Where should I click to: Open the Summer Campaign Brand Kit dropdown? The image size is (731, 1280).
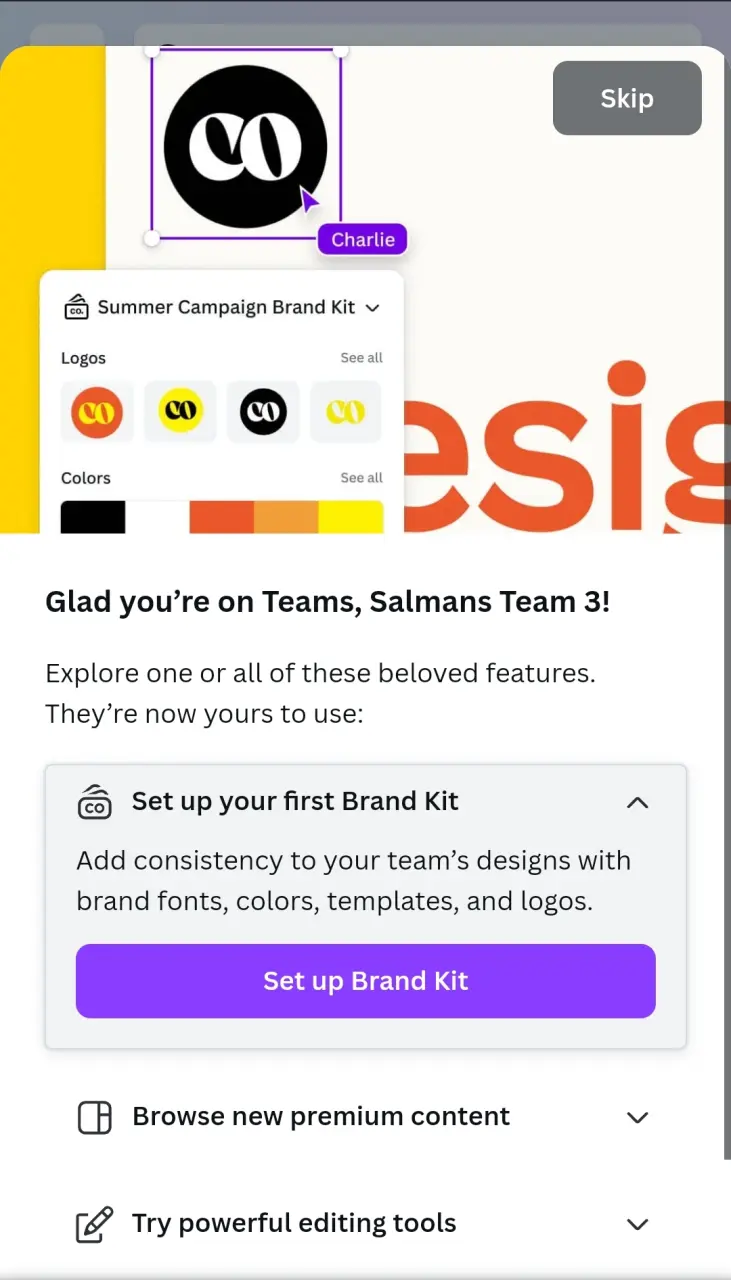pyautogui.click(x=373, y=308)
